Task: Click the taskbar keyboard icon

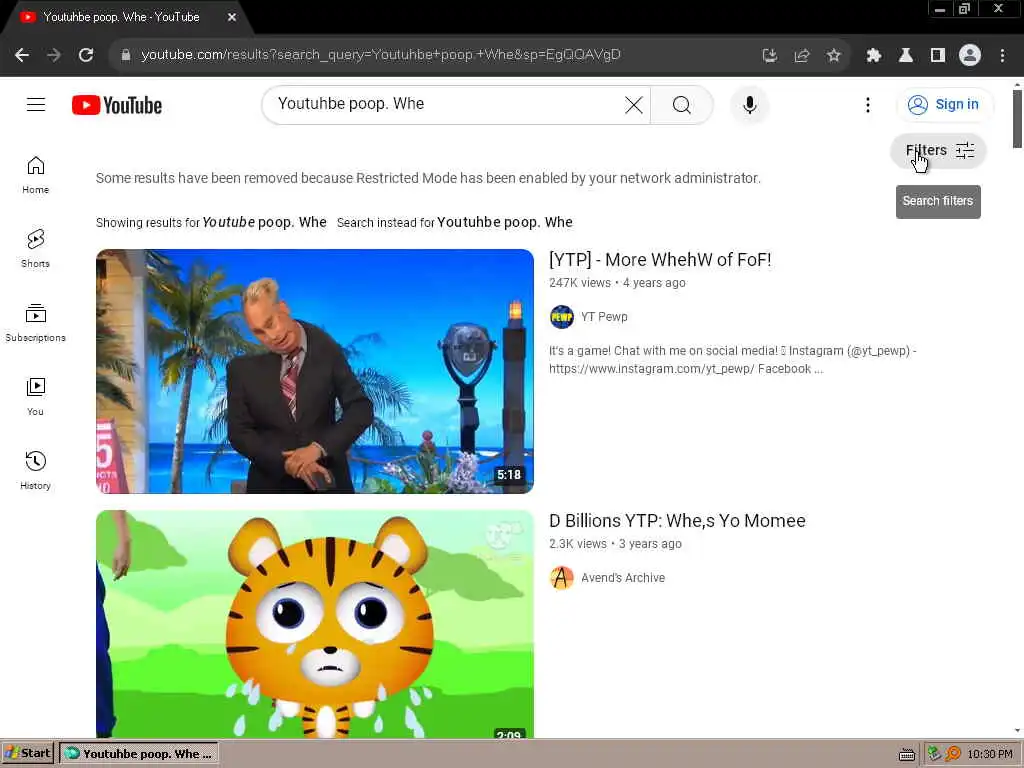Action: 906,754
